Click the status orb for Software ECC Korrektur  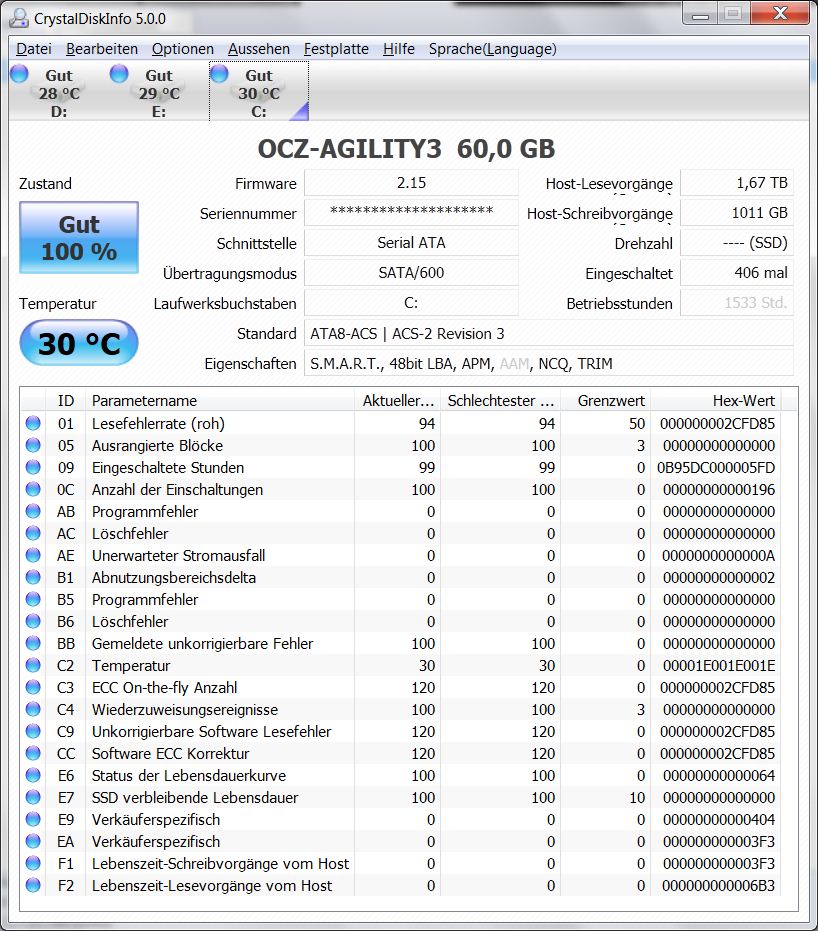[33, 753]
